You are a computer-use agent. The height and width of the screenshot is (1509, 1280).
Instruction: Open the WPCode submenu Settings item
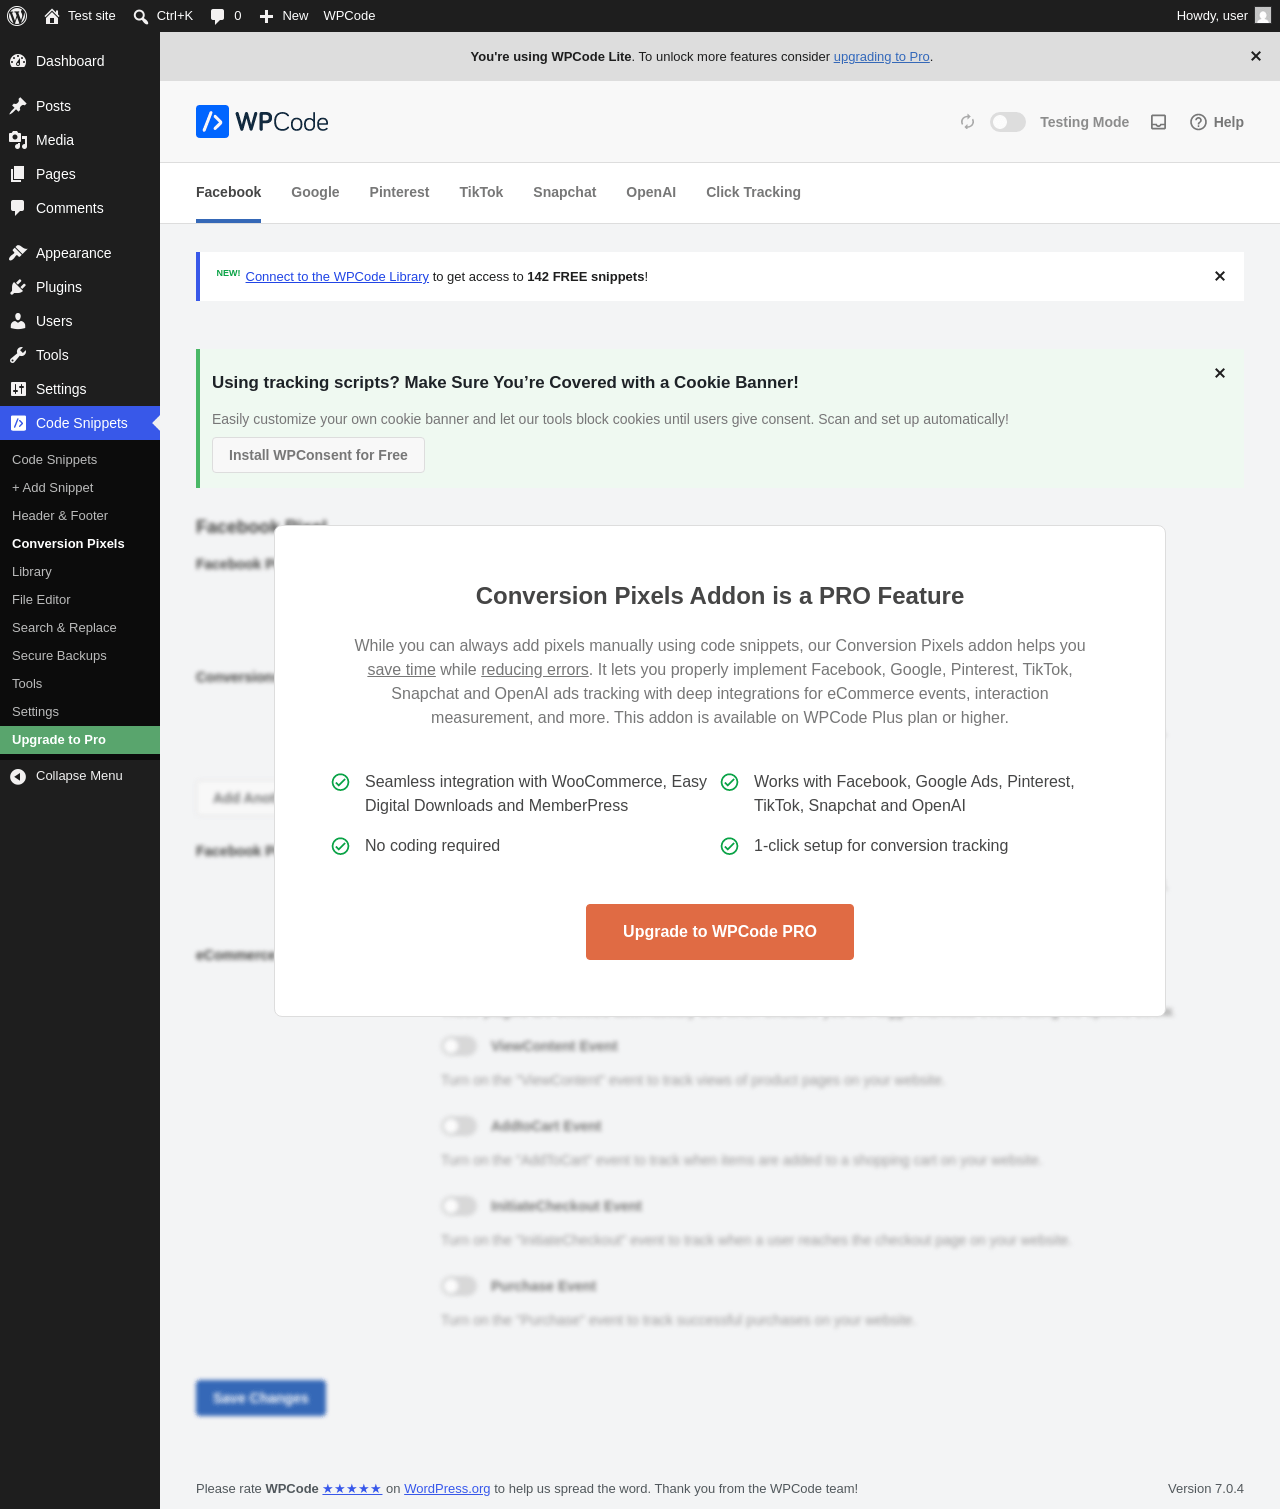80,712
